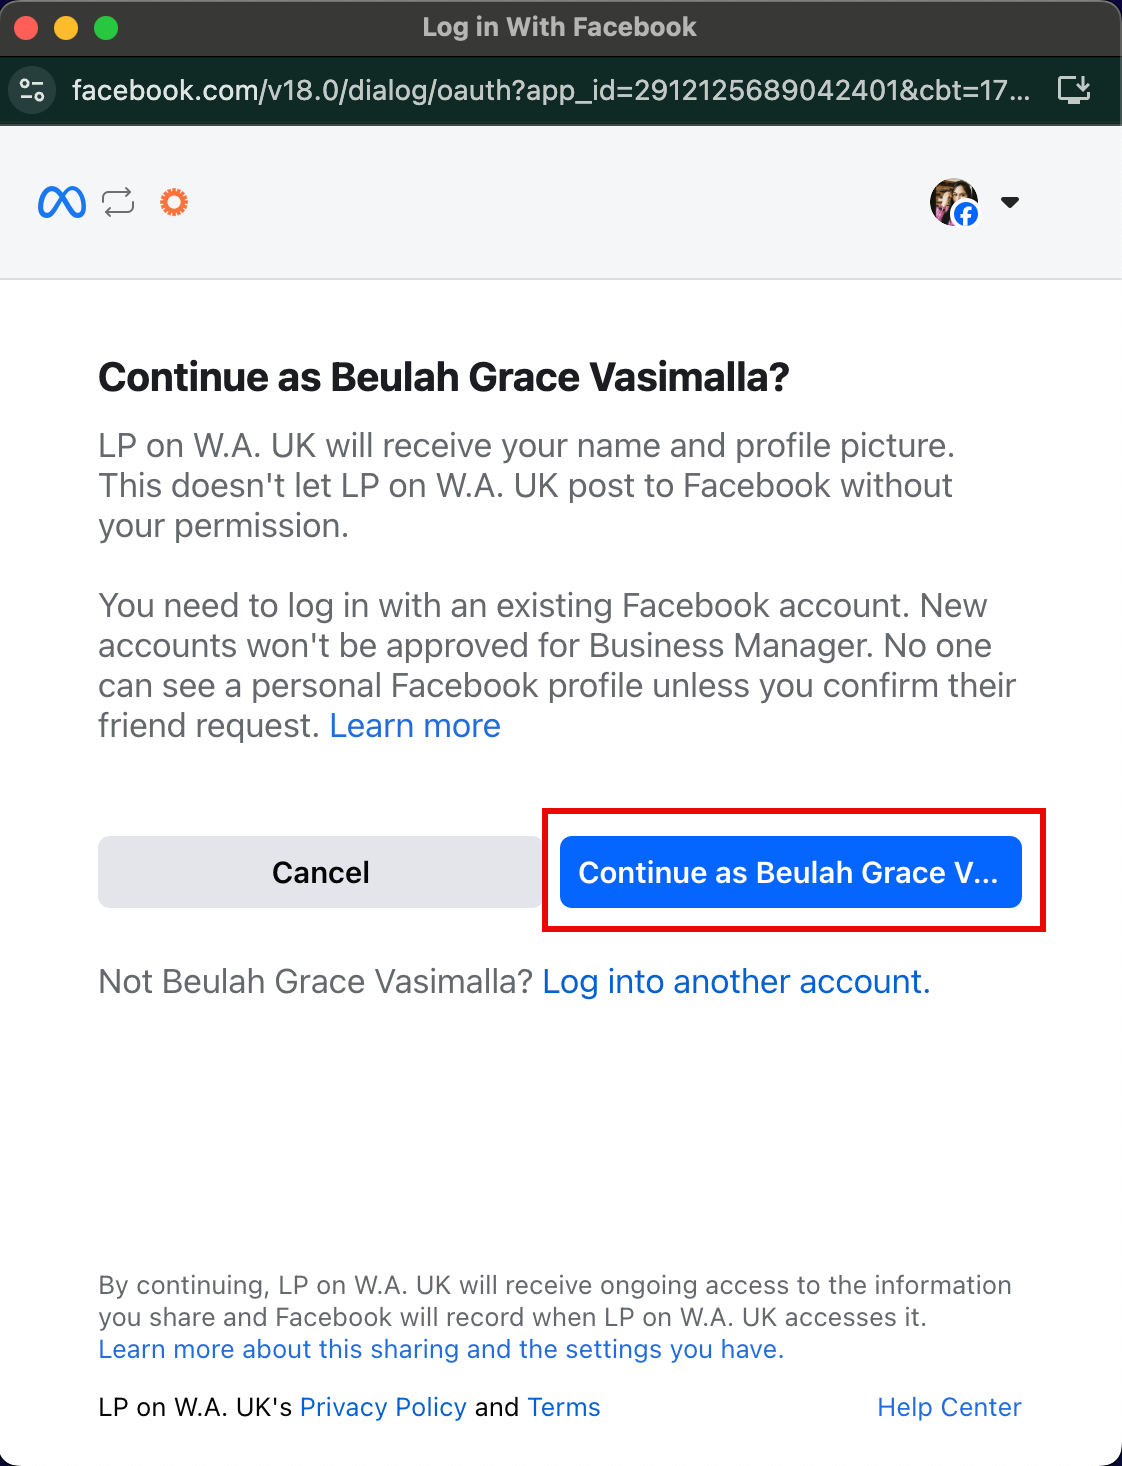Click the facebook.com URL address field
This screenshot has height=1466, width=1122.
point(550,90)
